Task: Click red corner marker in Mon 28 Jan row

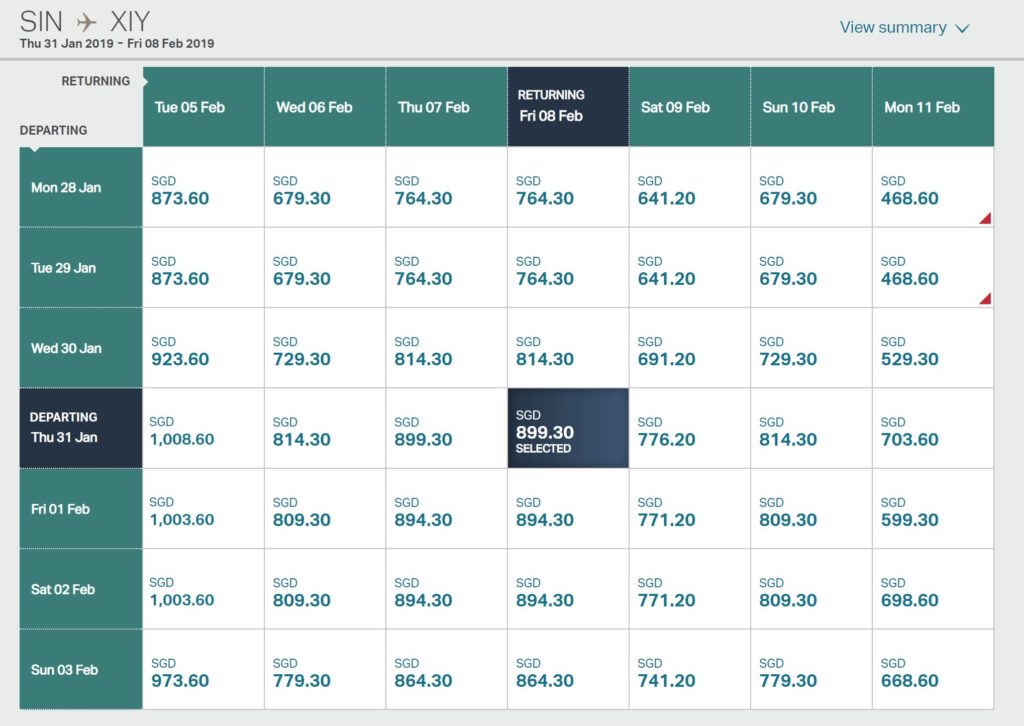Action: pos(986,219)
